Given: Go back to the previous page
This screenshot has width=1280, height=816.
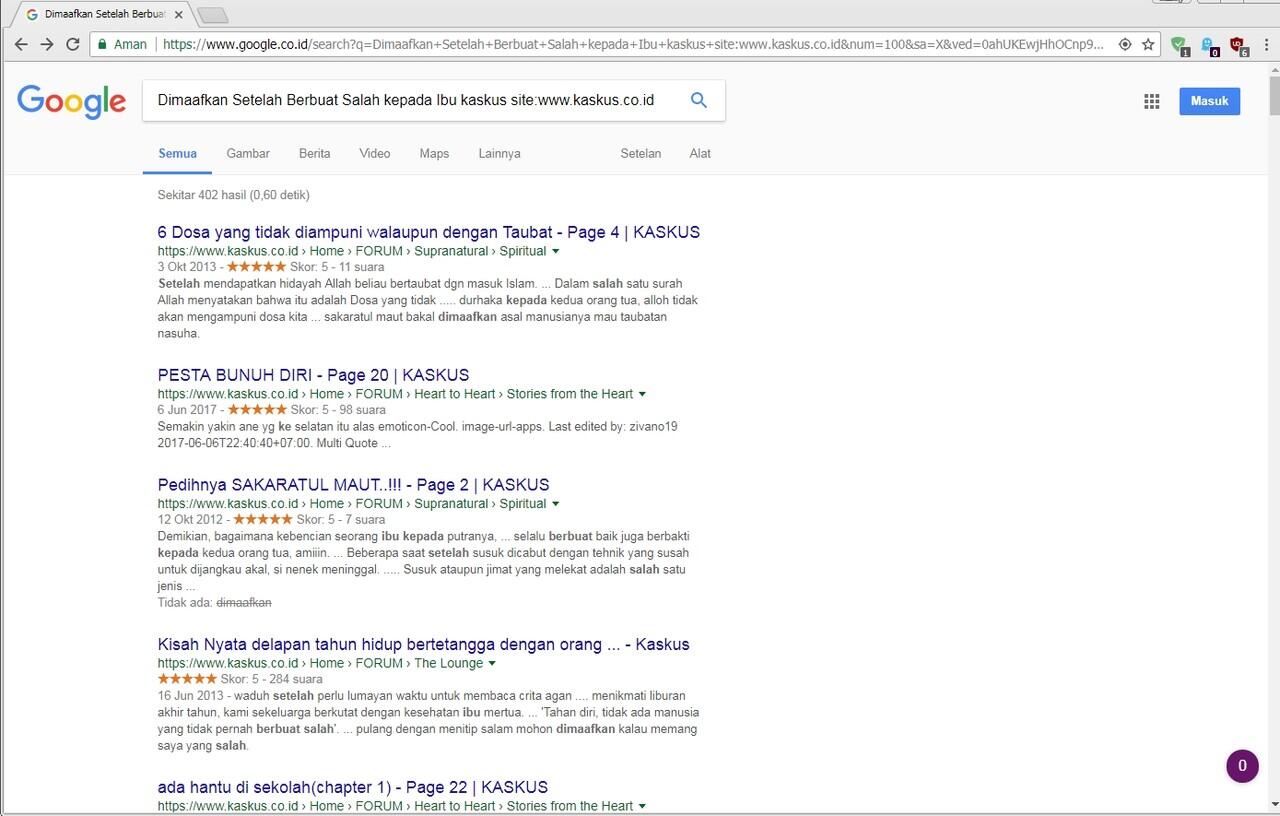Looking at the screenshot, I should [x=21, y=44].
